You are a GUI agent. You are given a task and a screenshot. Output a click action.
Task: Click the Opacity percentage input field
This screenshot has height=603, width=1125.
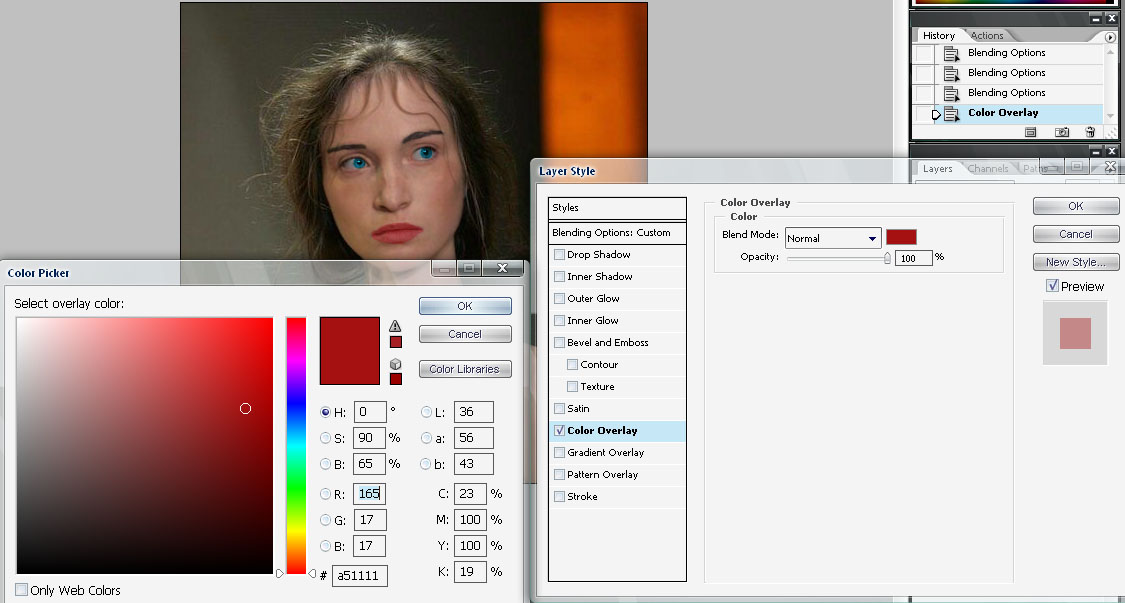point(913,258)
